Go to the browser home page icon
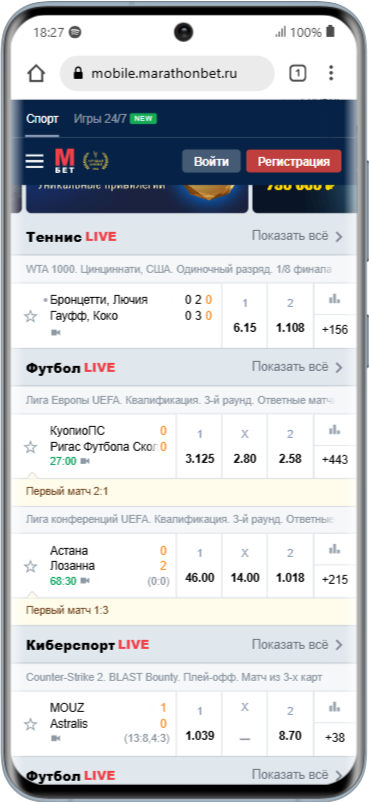 pyautogui.click(x=36, y=74)
